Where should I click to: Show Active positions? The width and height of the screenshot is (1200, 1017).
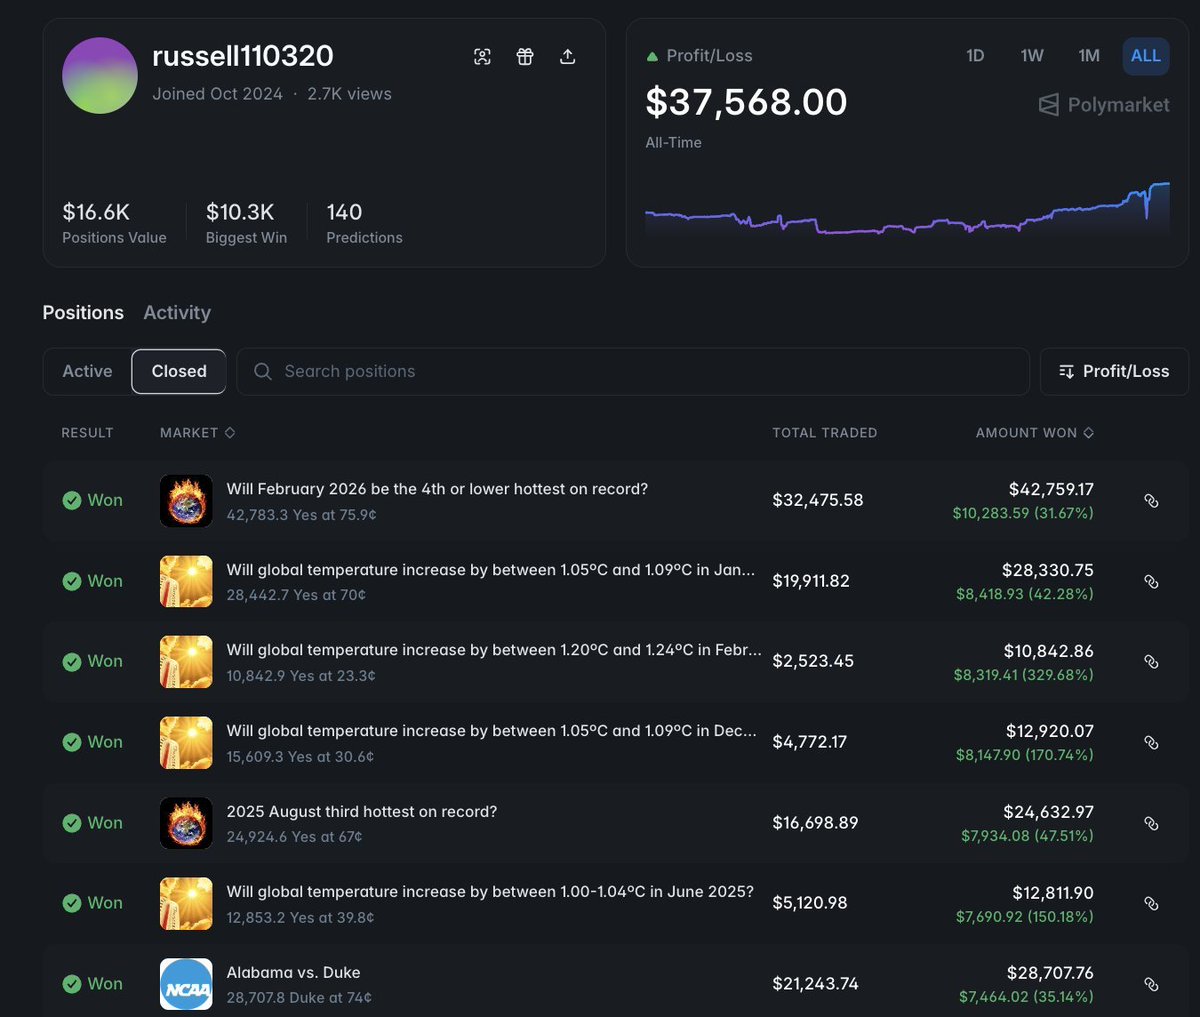(x=87, y=371)
